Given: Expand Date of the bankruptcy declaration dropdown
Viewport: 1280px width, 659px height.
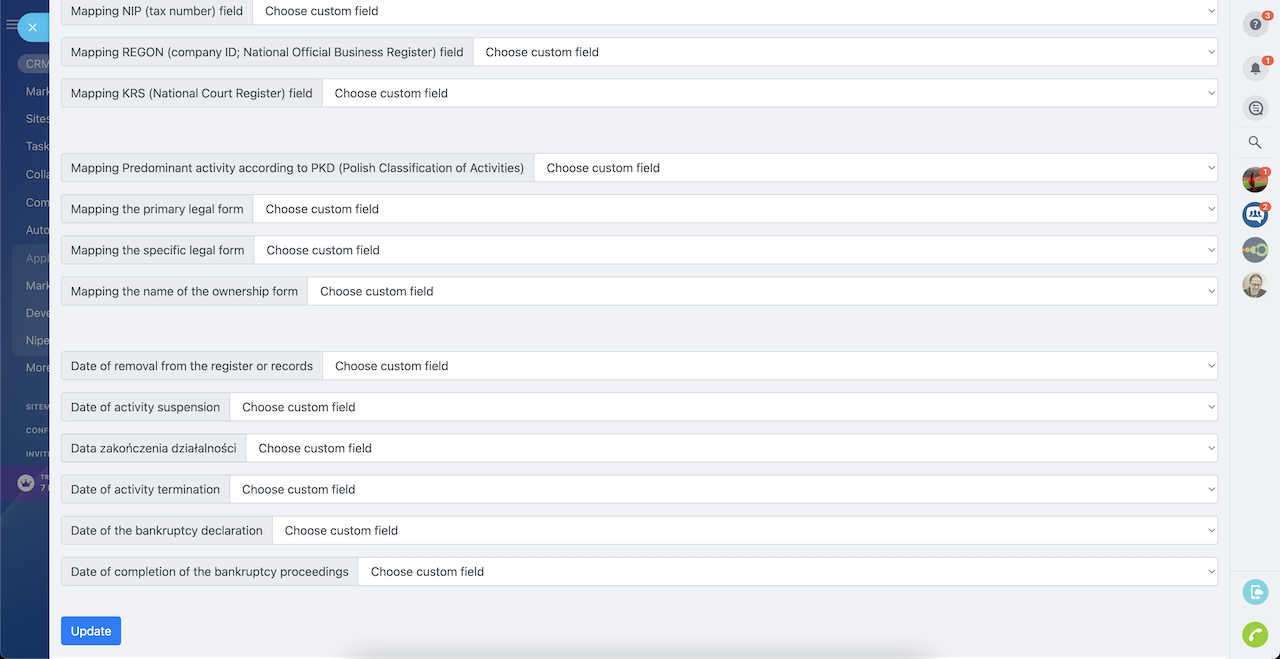Looking at the screenshot, I should pos(744,530).
